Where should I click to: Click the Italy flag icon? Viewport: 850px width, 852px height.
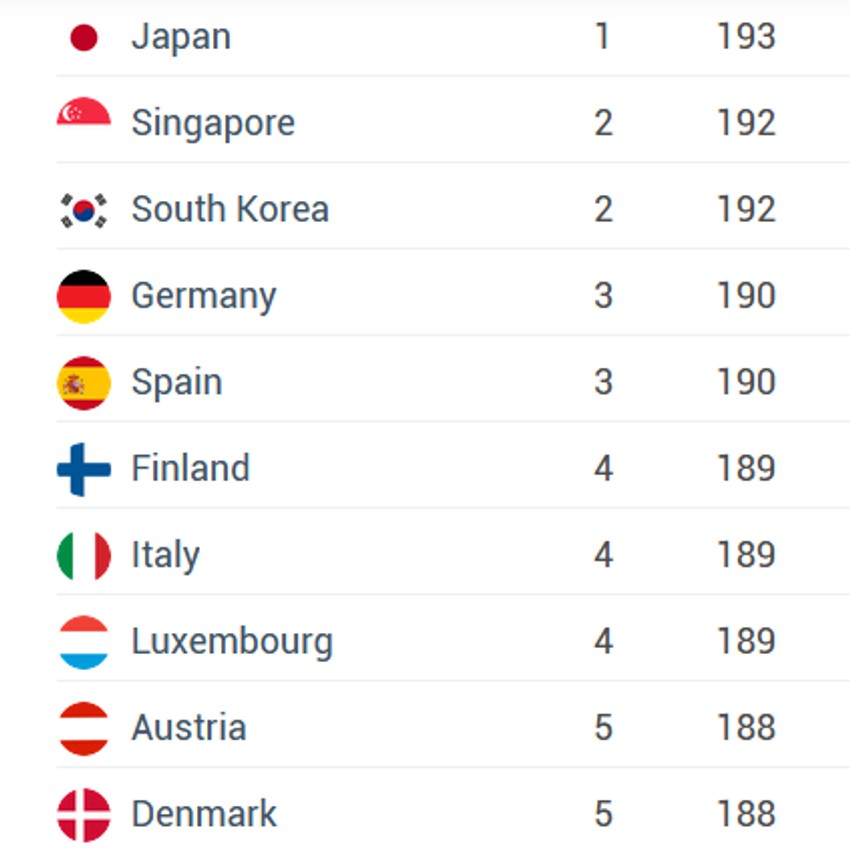point(84,556)
